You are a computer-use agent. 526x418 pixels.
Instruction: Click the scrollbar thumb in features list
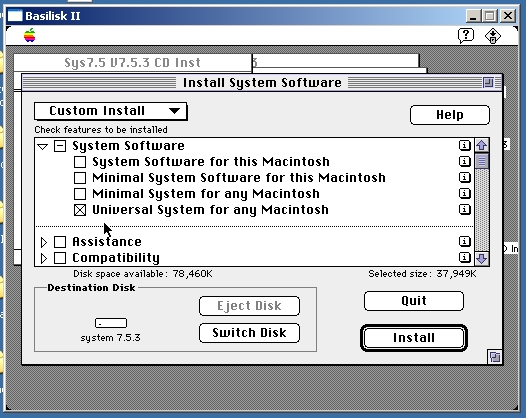coord(482,161)
